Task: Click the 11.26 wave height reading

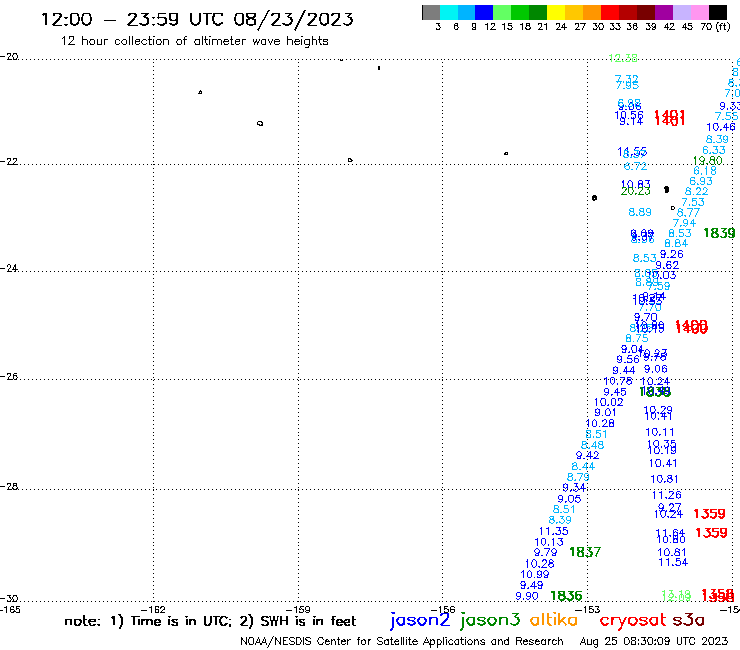Action: 666,495
